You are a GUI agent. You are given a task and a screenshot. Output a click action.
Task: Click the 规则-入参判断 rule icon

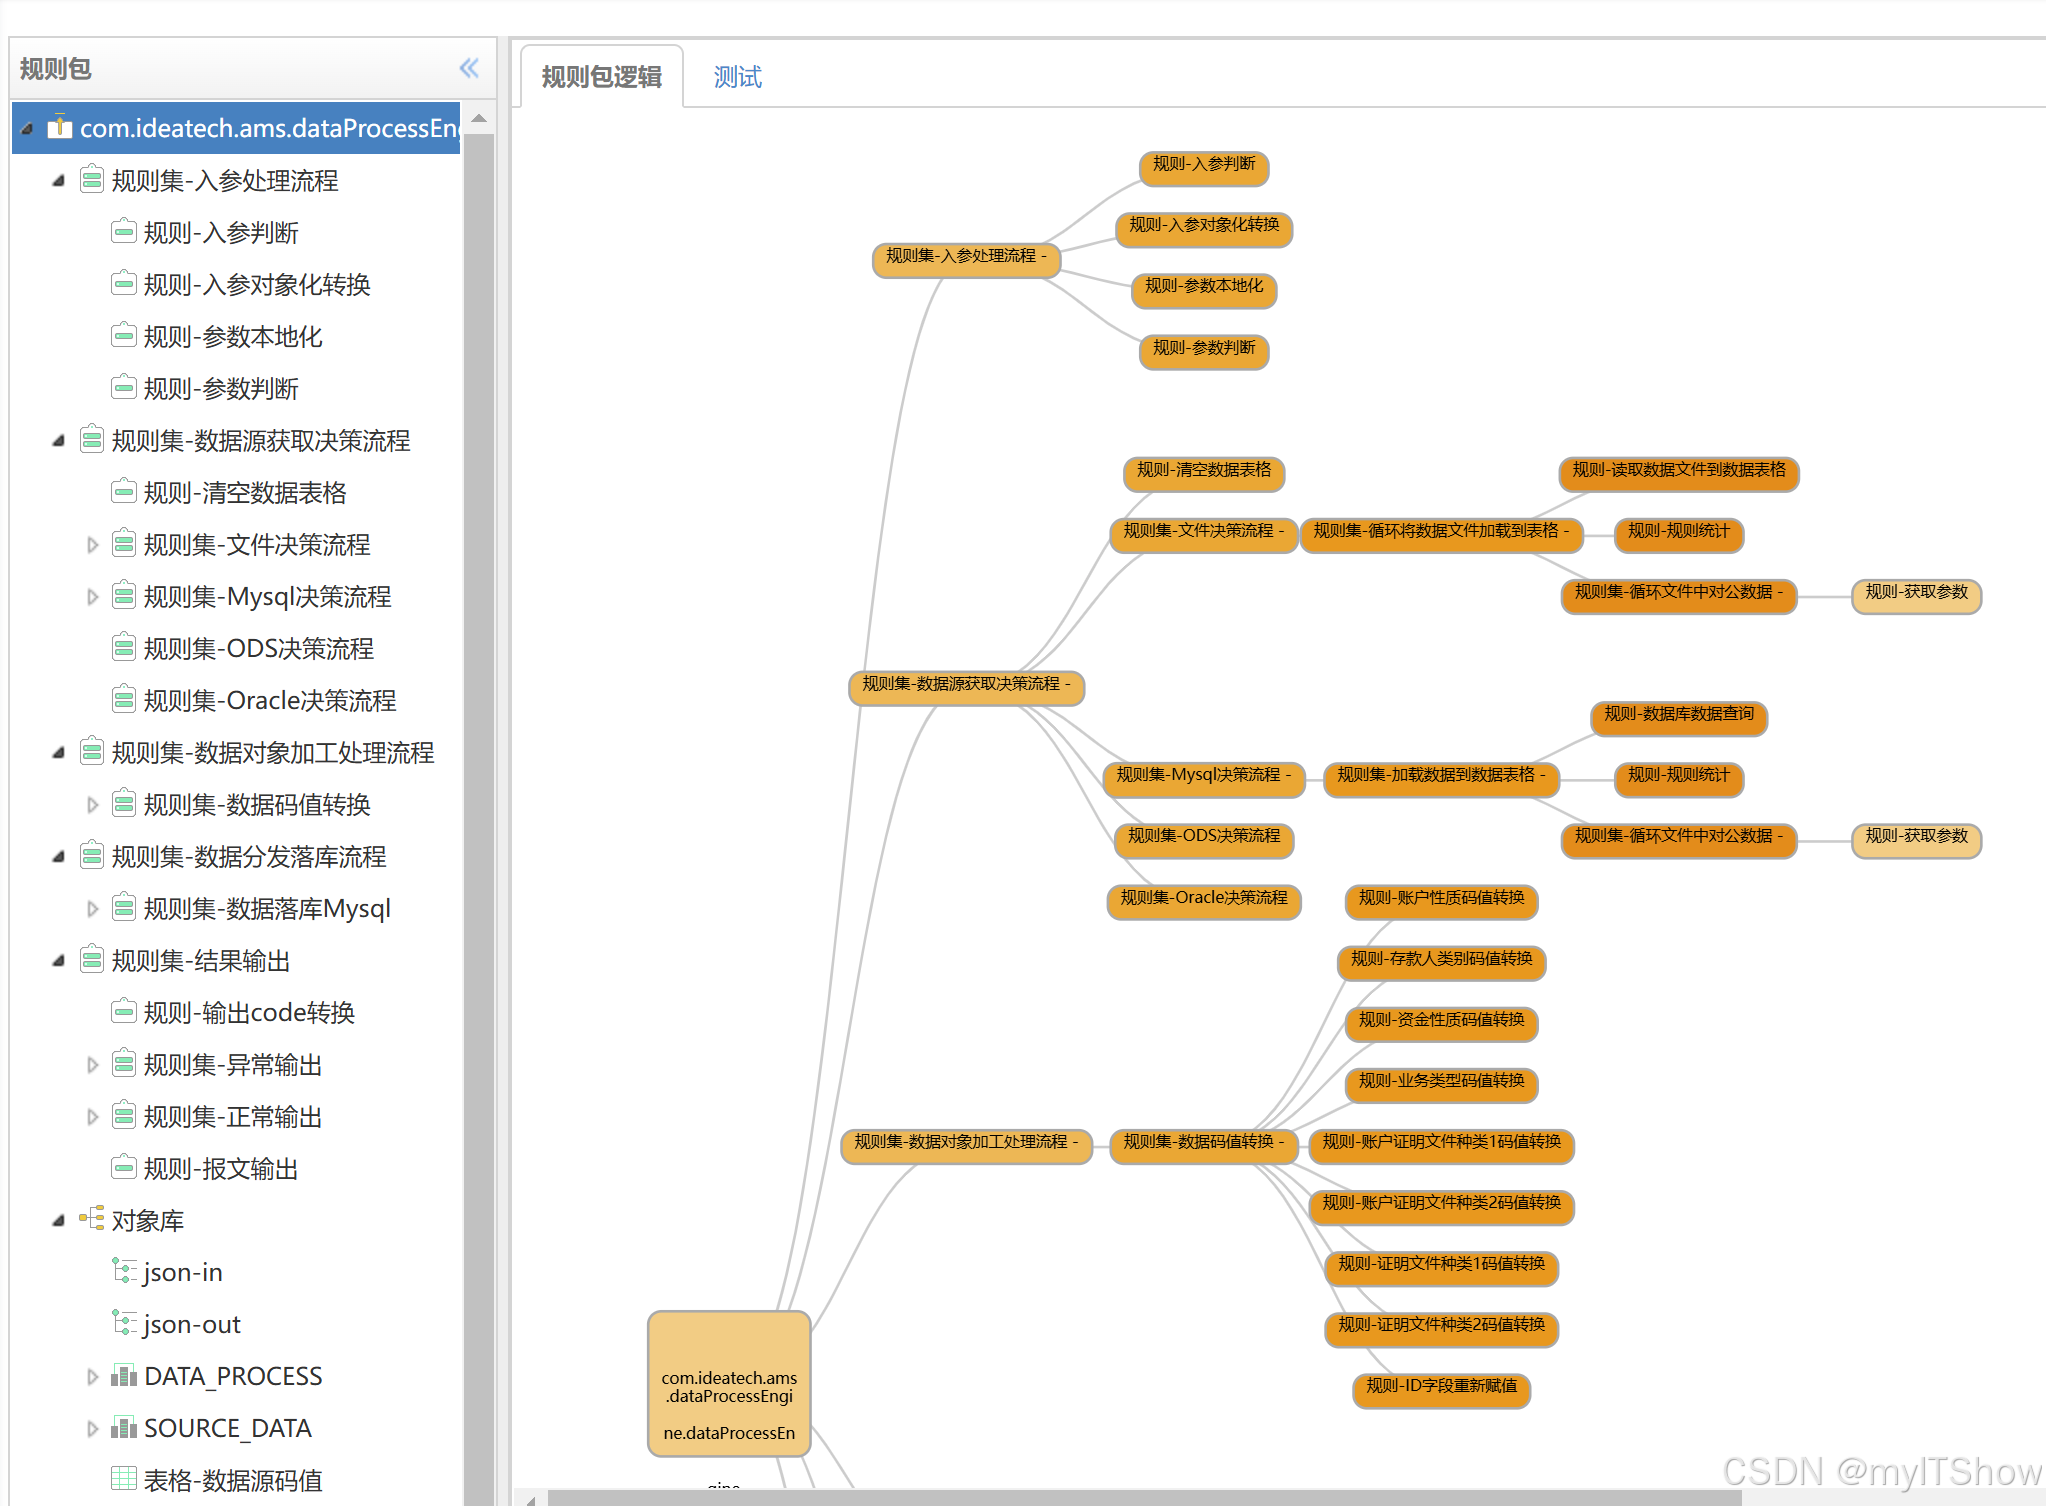[124, 232]
